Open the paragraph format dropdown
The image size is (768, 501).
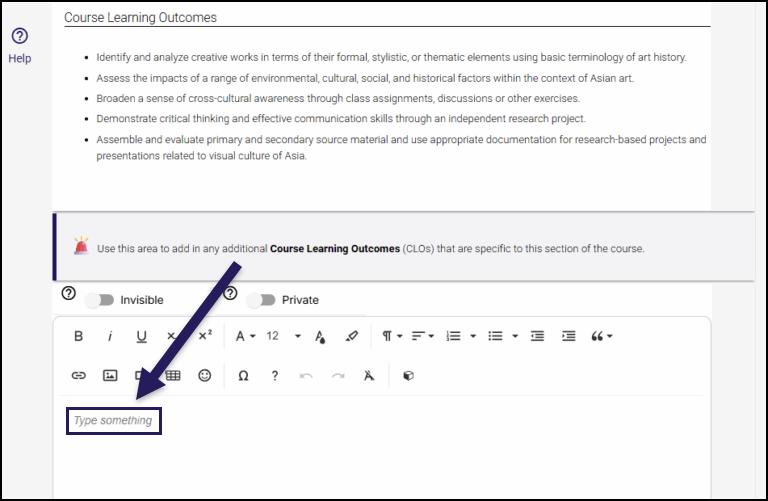[392, 336]
